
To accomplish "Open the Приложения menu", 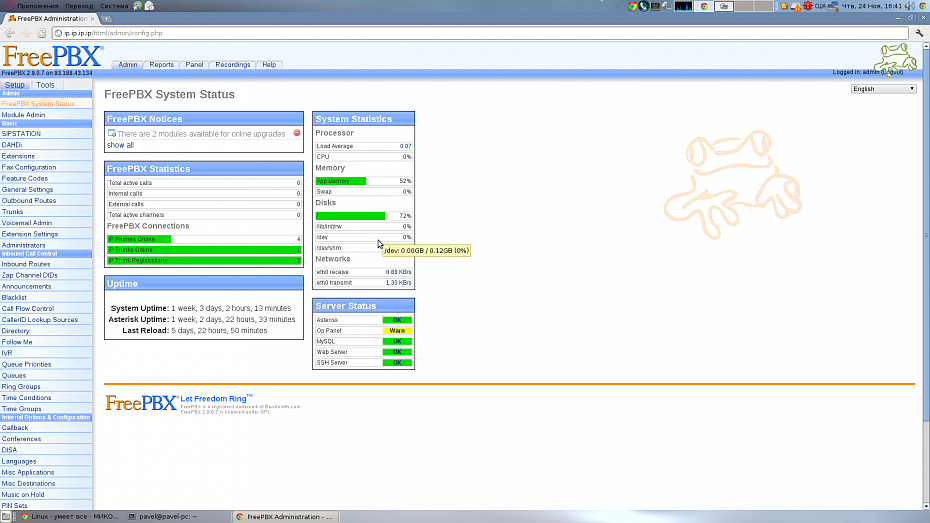I will [38, 6].
